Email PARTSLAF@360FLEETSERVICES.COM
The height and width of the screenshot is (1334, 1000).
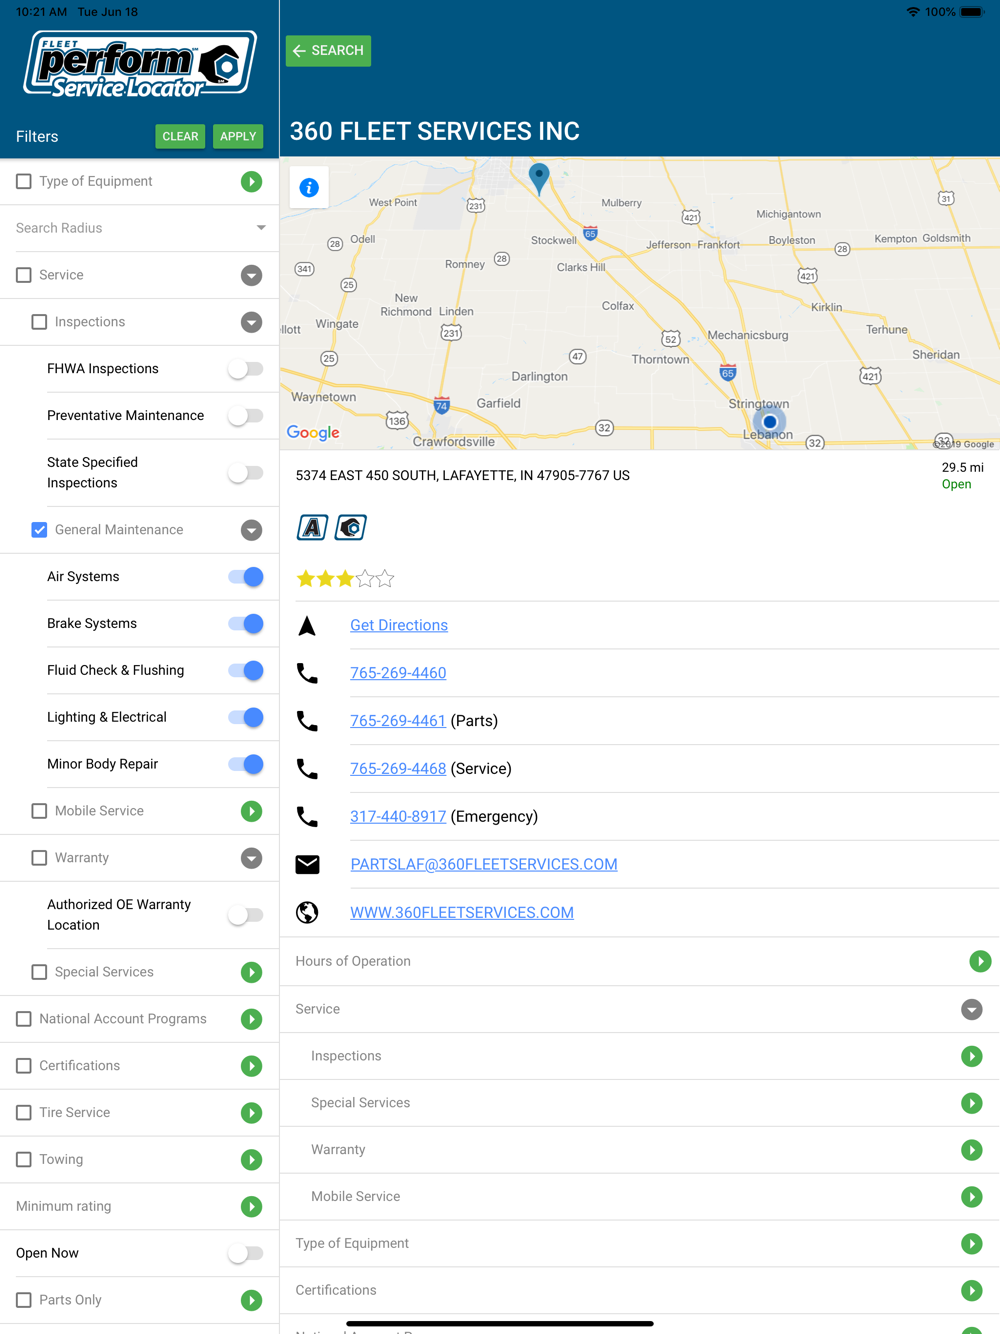[484, 865]
